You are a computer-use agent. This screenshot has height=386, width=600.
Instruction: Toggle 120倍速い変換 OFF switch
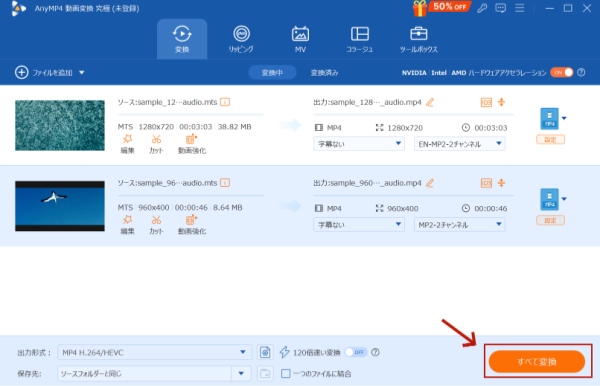[x=356, y=352]
